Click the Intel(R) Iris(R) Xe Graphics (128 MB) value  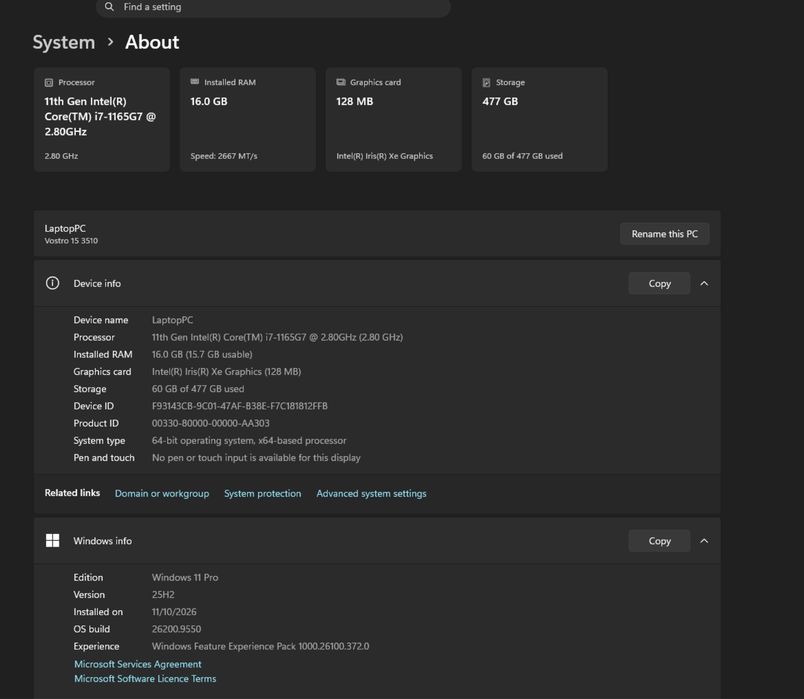click(x=226, y=372)
